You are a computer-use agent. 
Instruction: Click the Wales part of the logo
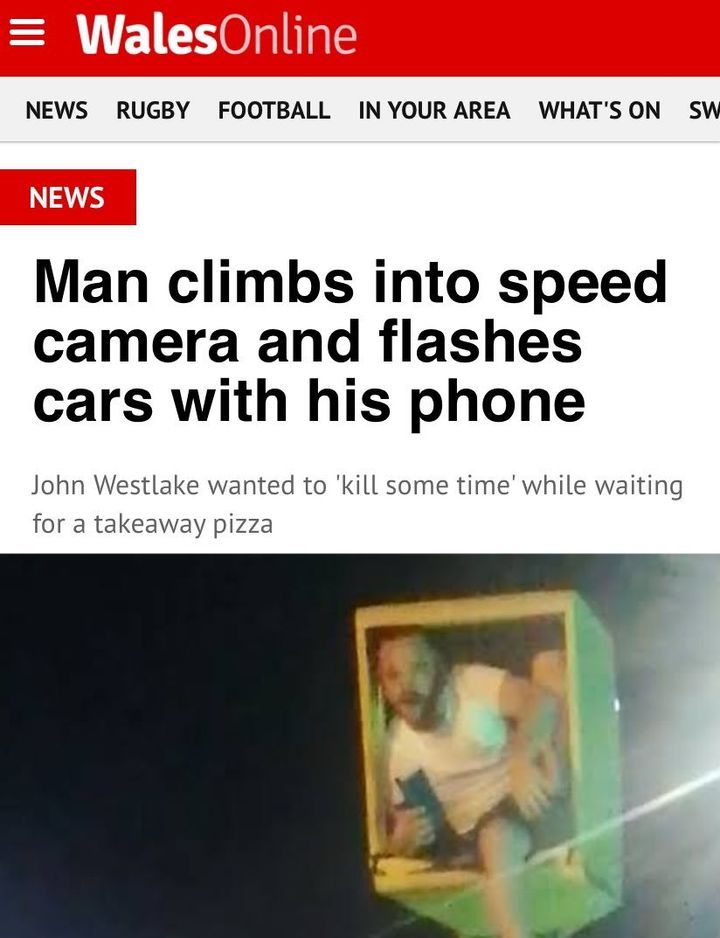[147, 35]
